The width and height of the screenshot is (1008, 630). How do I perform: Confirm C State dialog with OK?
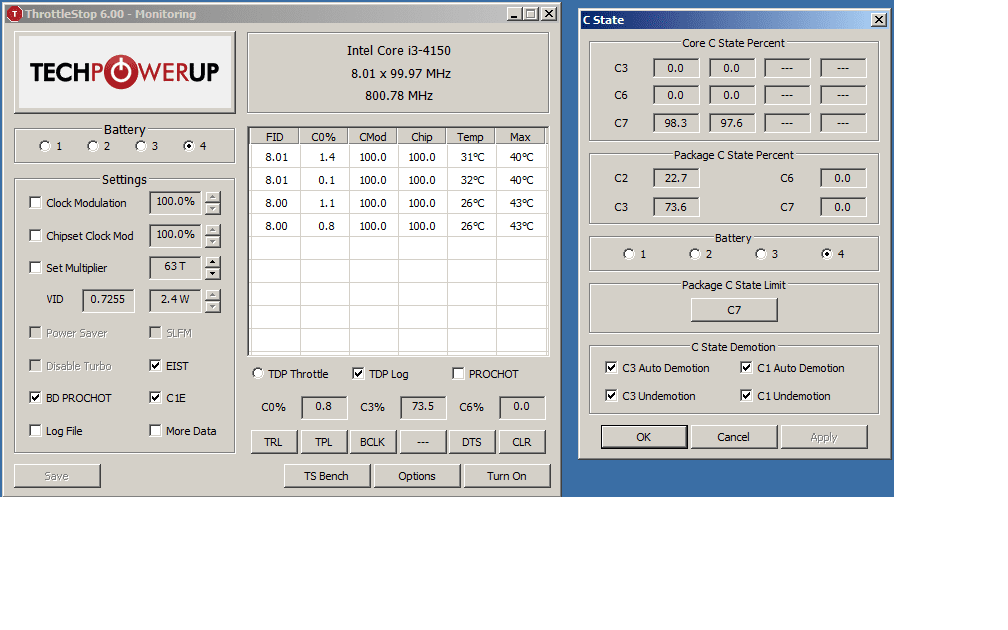click(644, 437)
